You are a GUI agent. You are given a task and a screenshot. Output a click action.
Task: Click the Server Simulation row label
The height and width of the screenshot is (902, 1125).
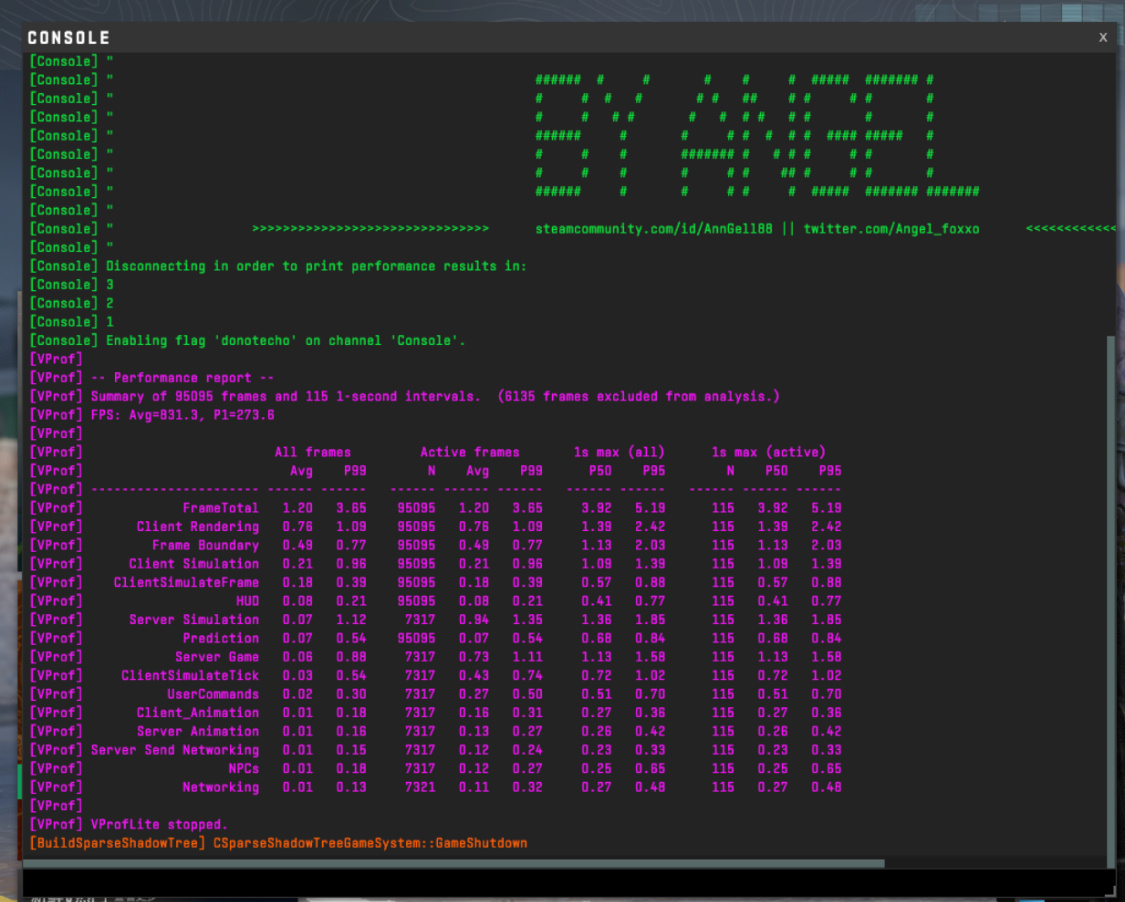(x=194, y=620)
